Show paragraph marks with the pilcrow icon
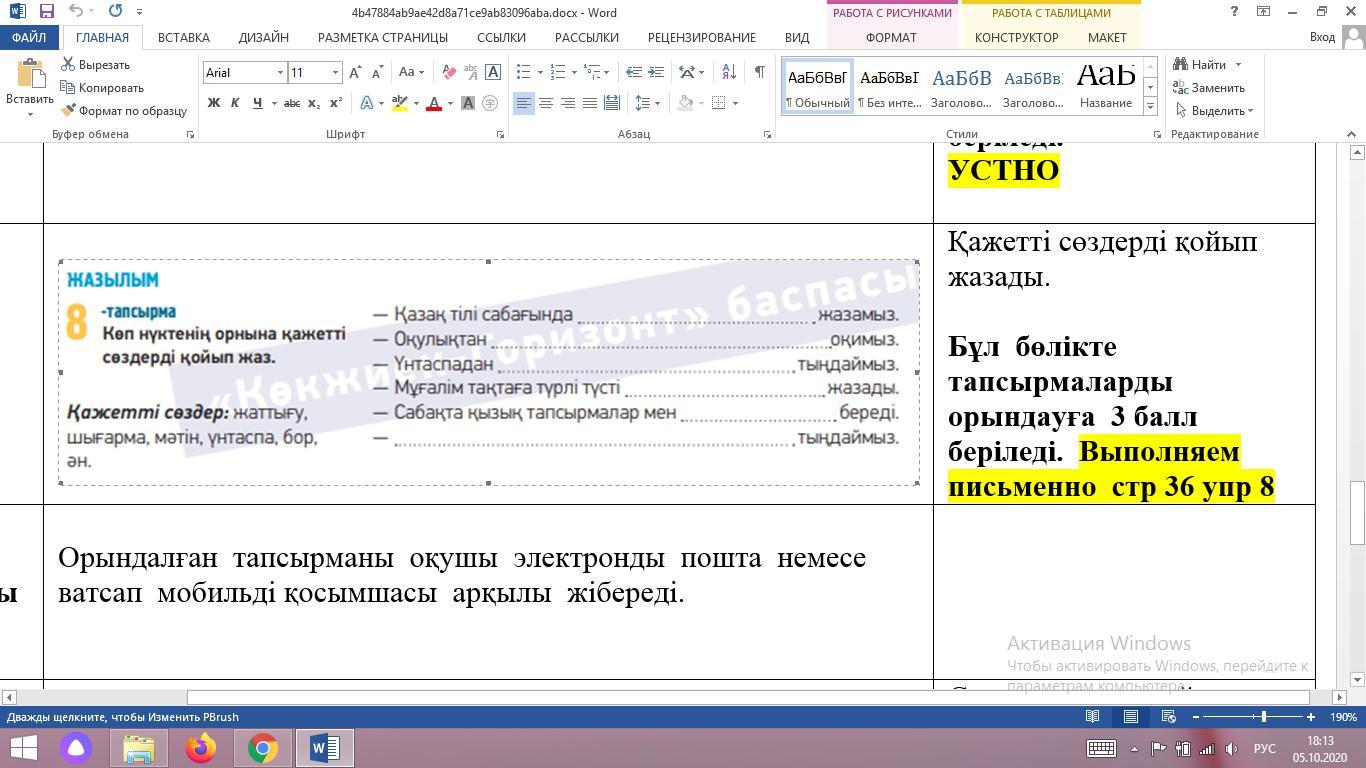 coord(760,72)
